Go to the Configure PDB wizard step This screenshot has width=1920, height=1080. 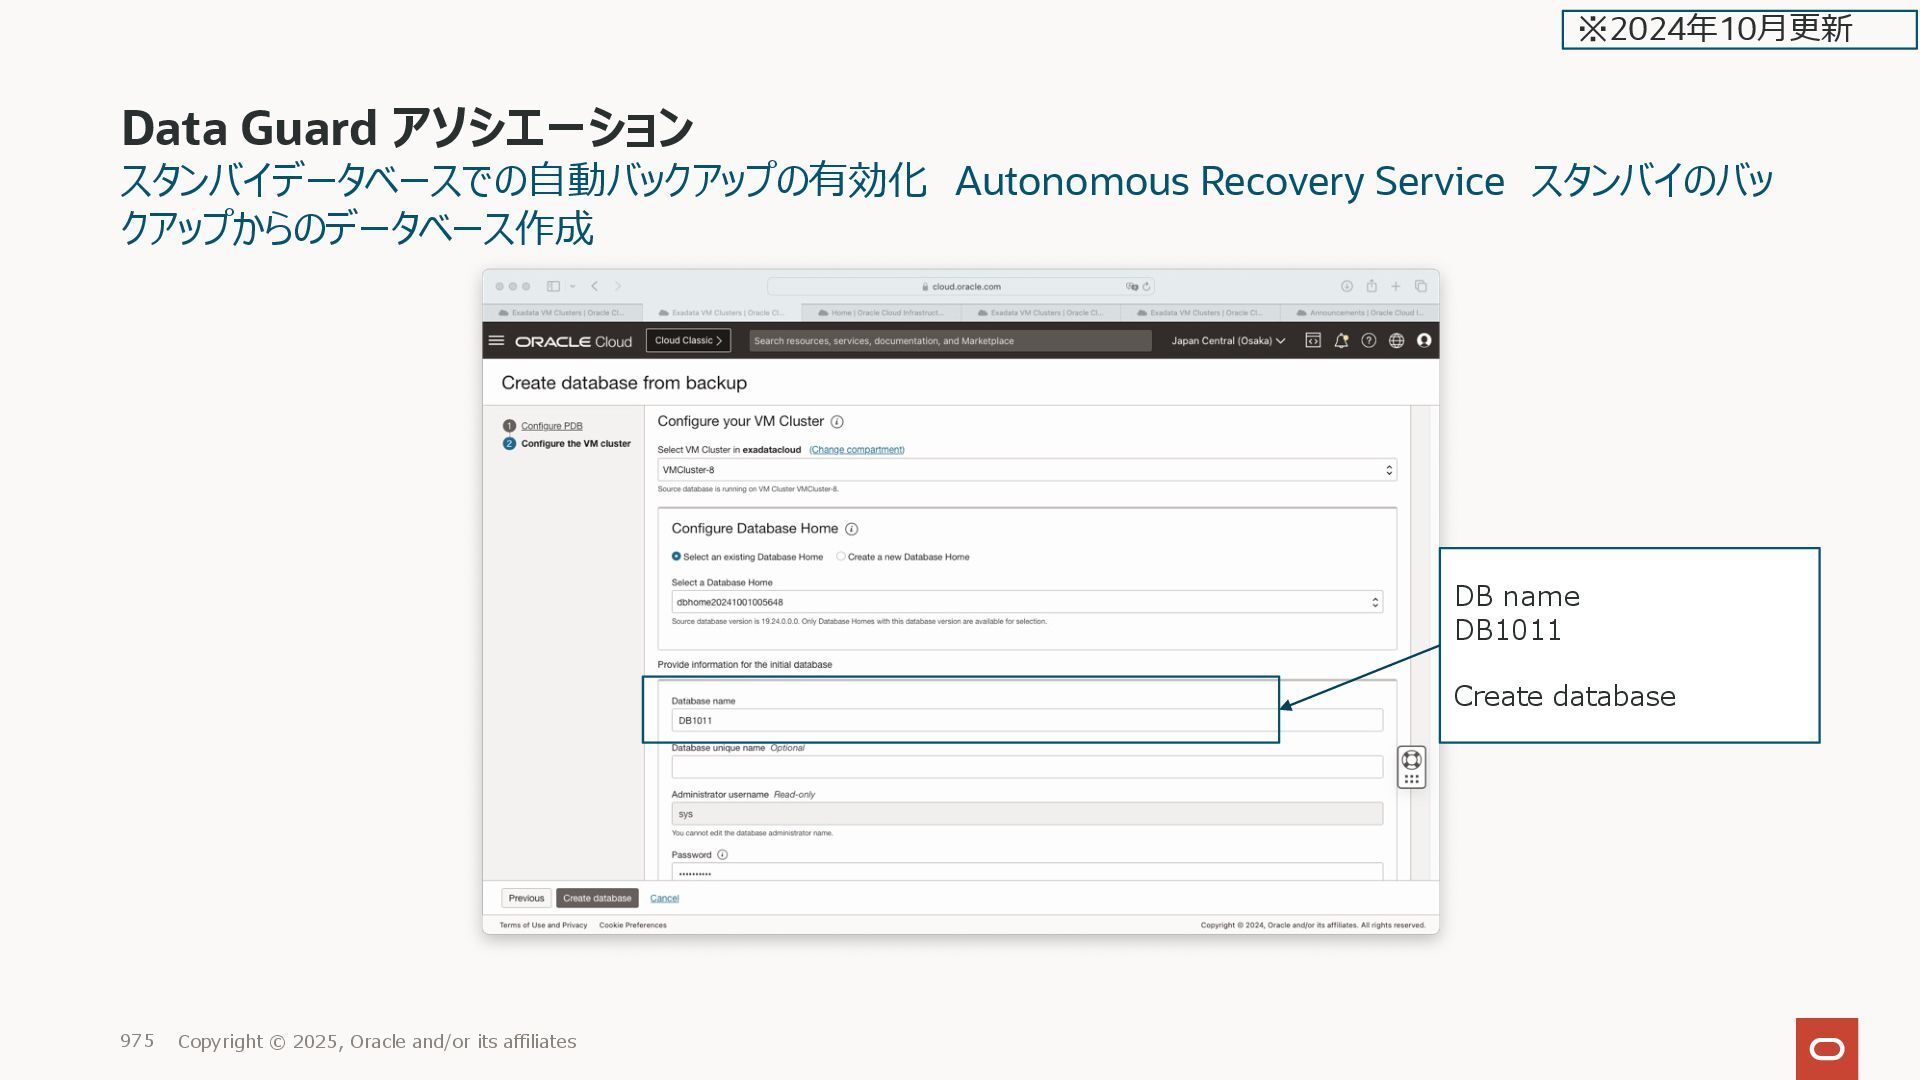(x=551, y=426)
